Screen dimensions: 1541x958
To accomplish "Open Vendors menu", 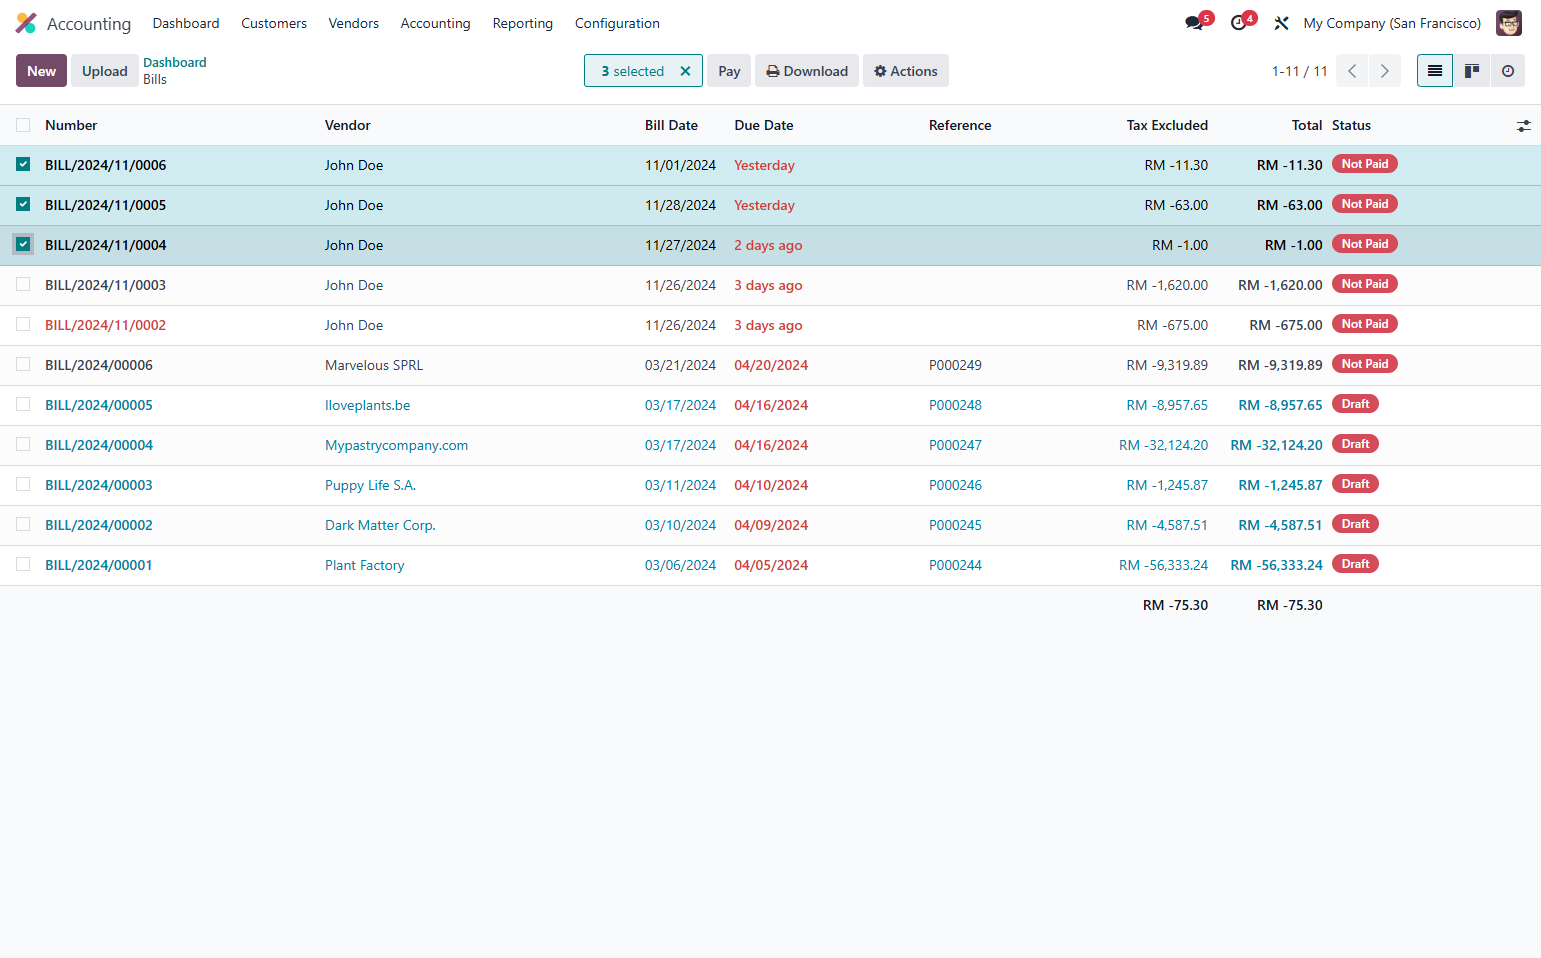I will (354, 23).
